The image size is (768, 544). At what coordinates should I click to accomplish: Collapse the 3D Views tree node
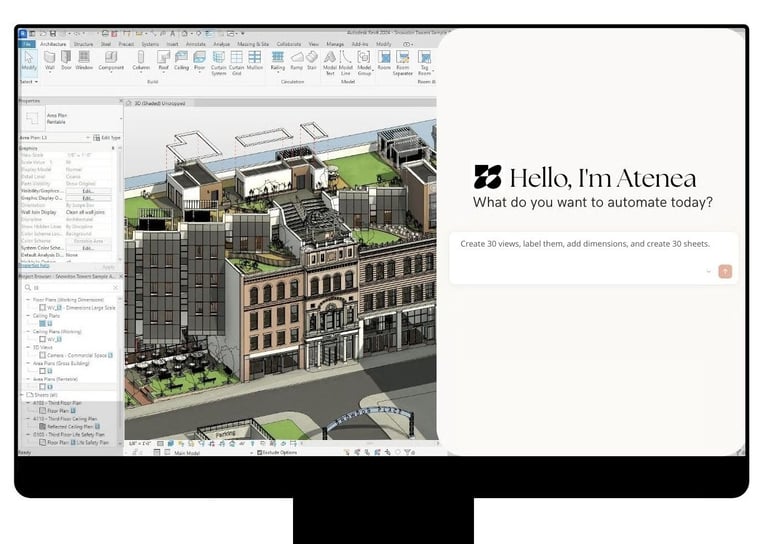click(x=28, y=347)
